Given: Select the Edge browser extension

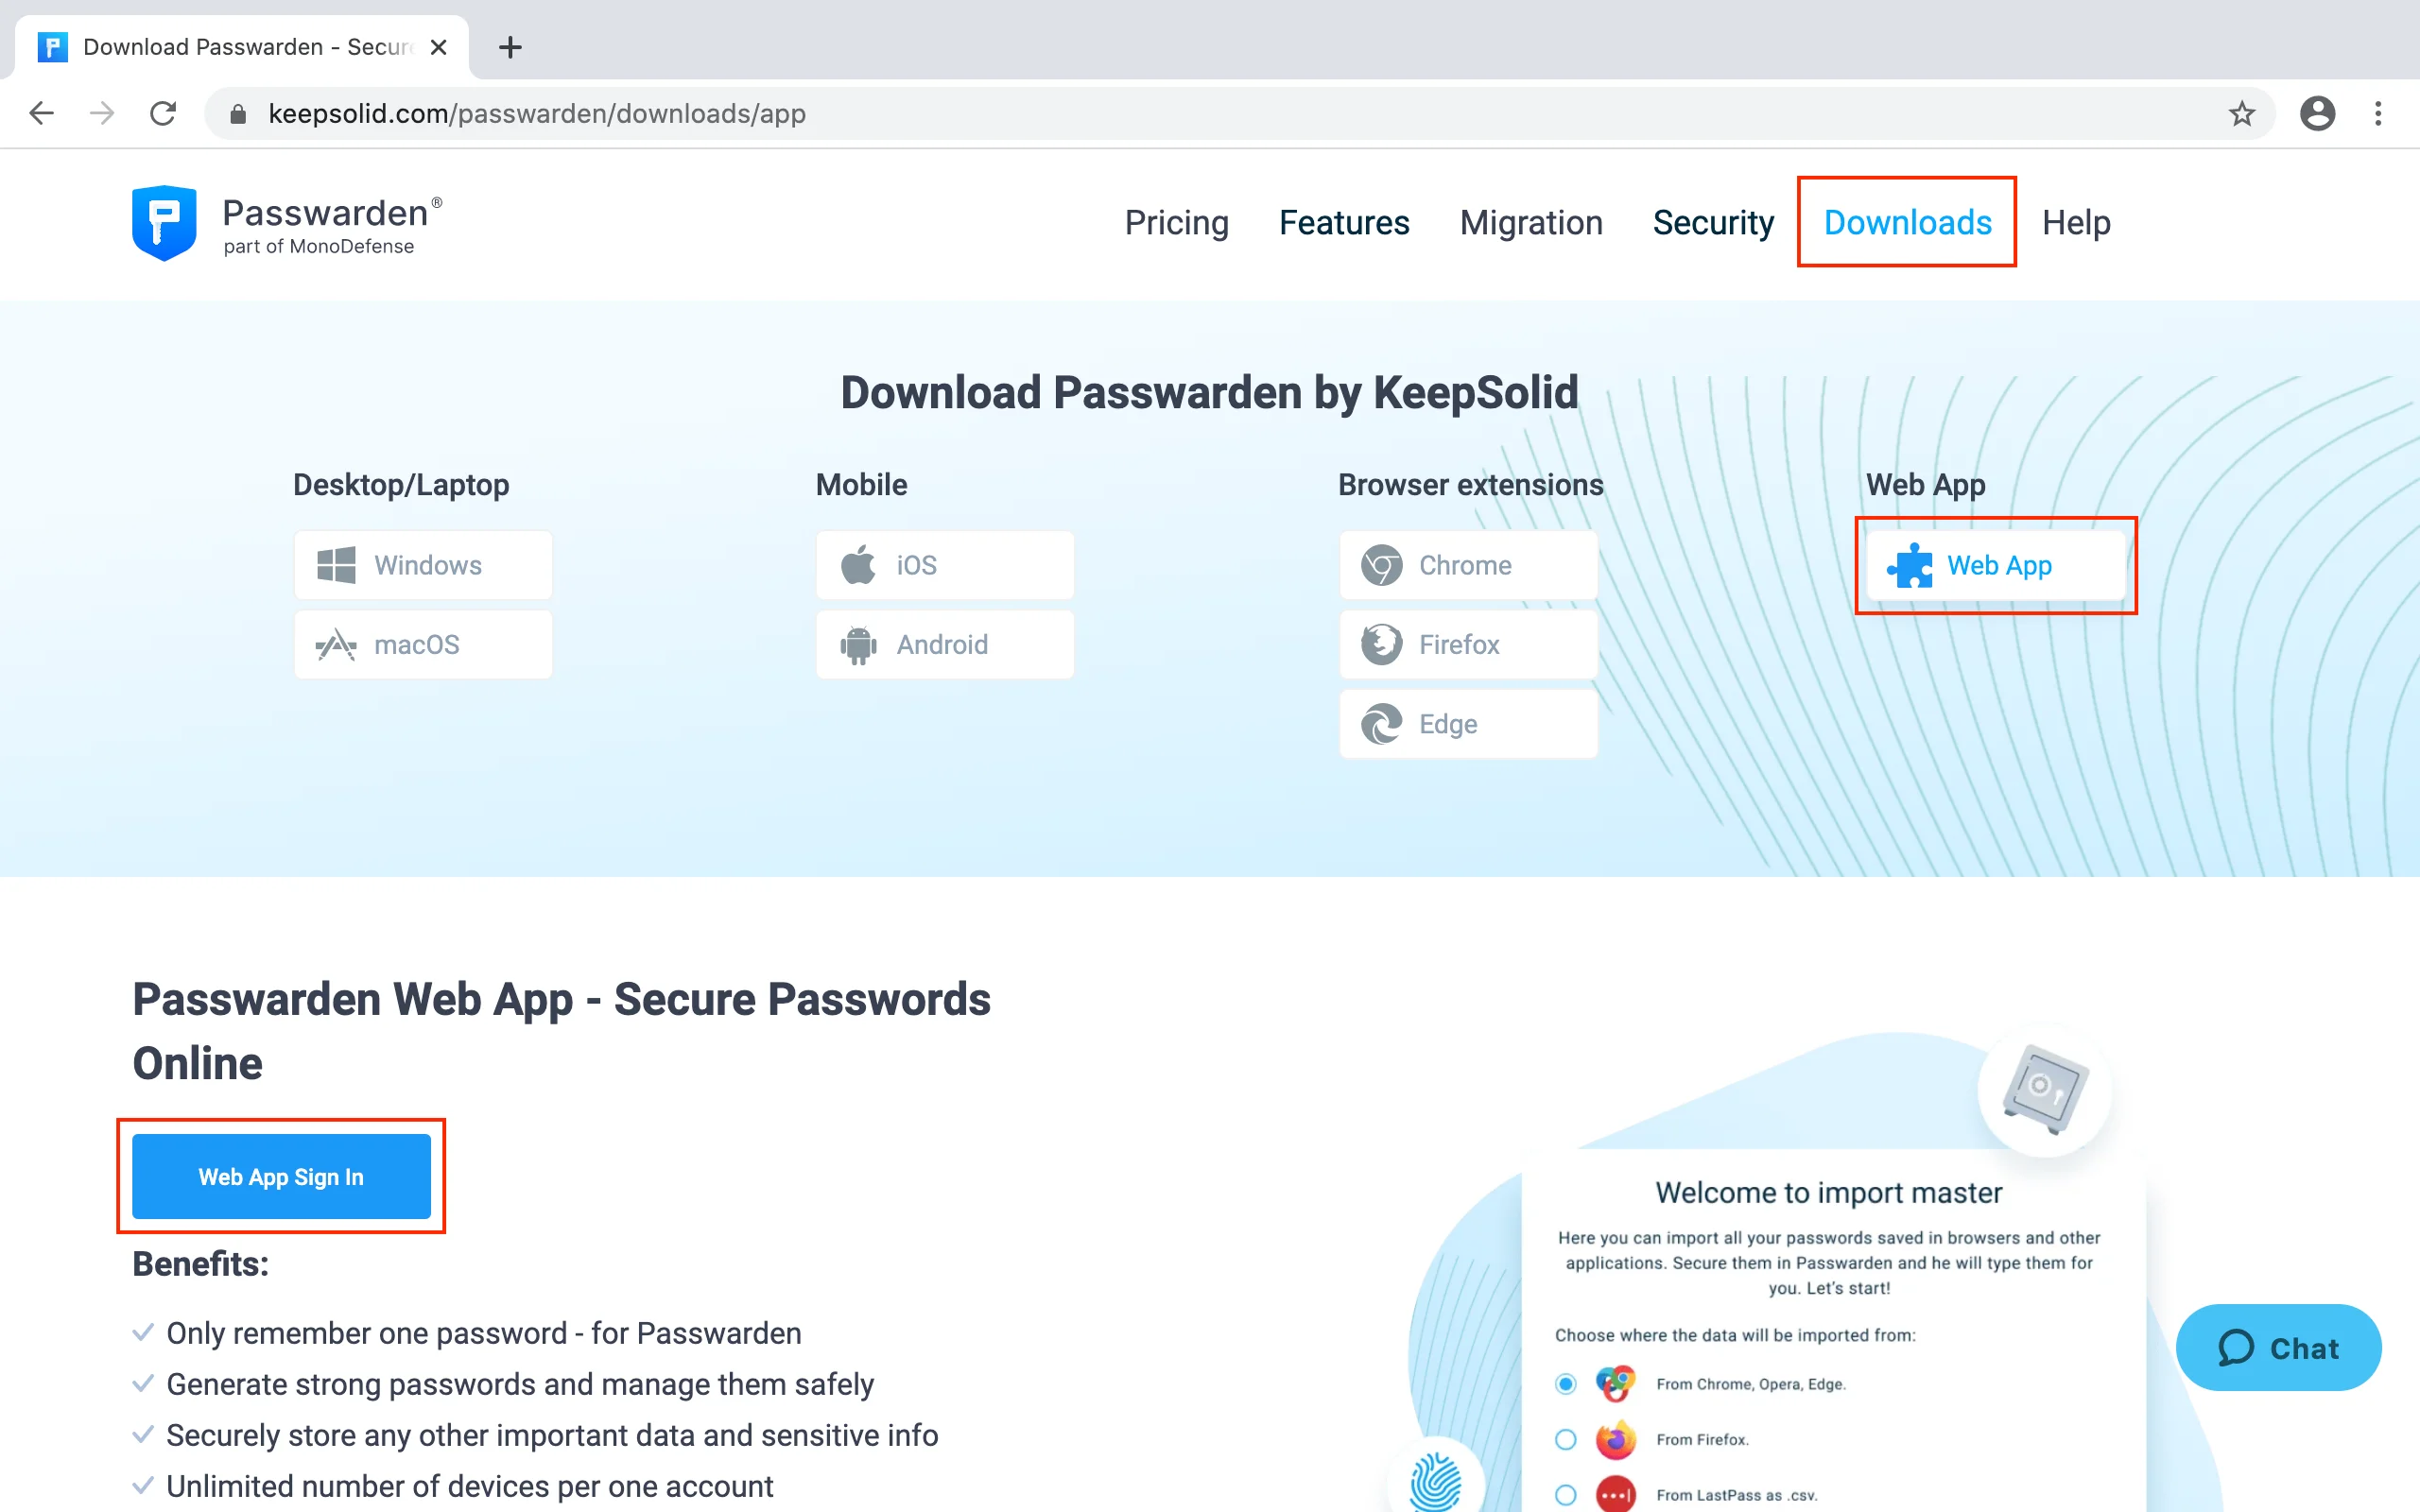Looking at the screenshot, I should tap(1468, 724).
